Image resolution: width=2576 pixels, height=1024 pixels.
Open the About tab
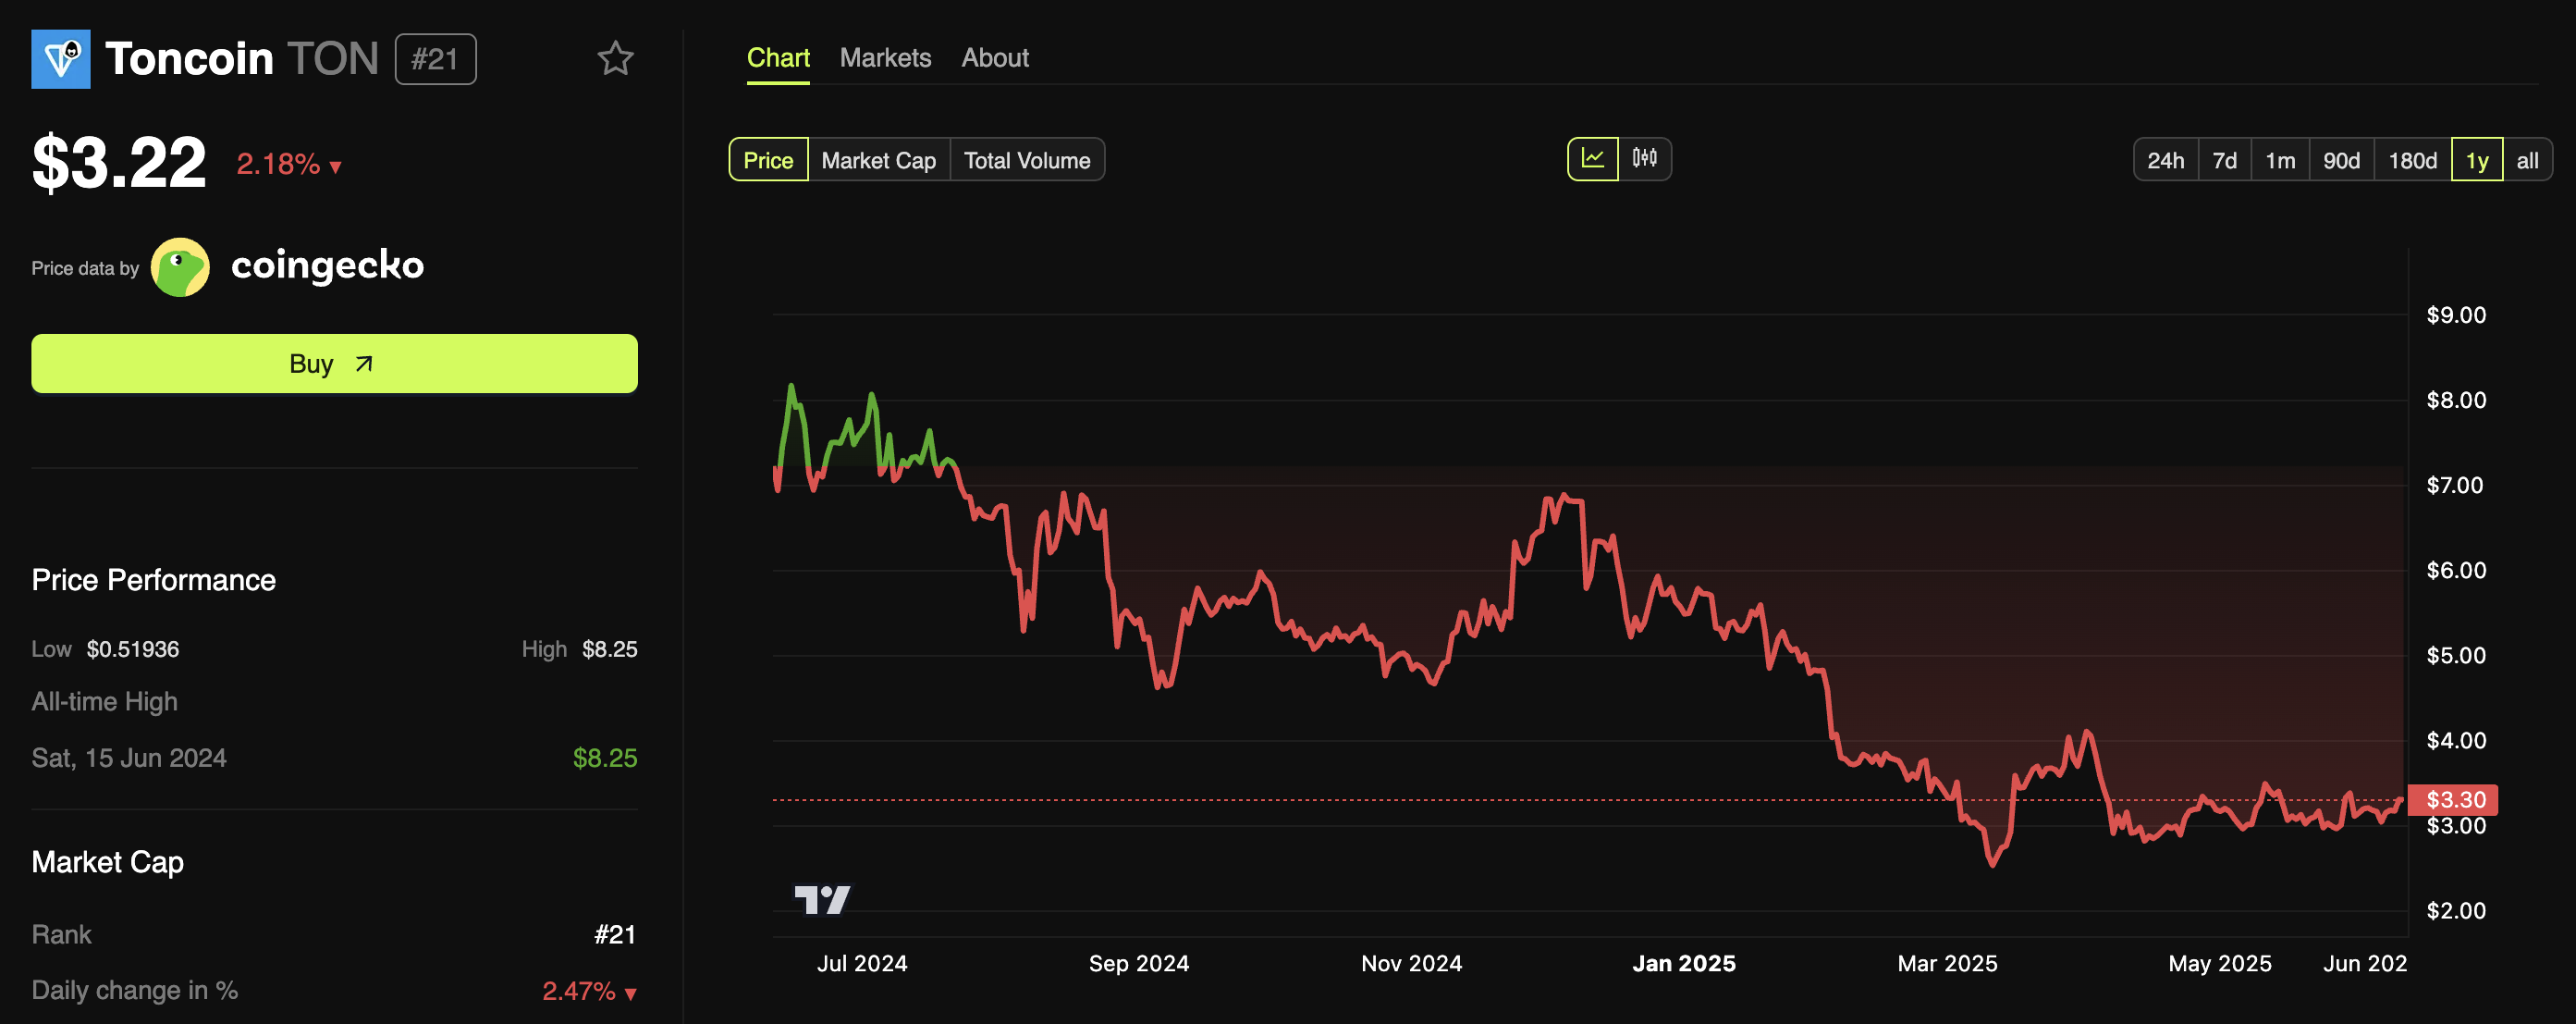[994, 58]
